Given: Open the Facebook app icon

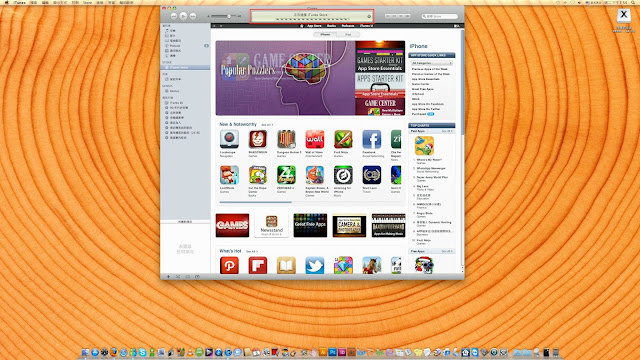Looking at the screenshot, I should pyautogui.click(x=371, y=139).
